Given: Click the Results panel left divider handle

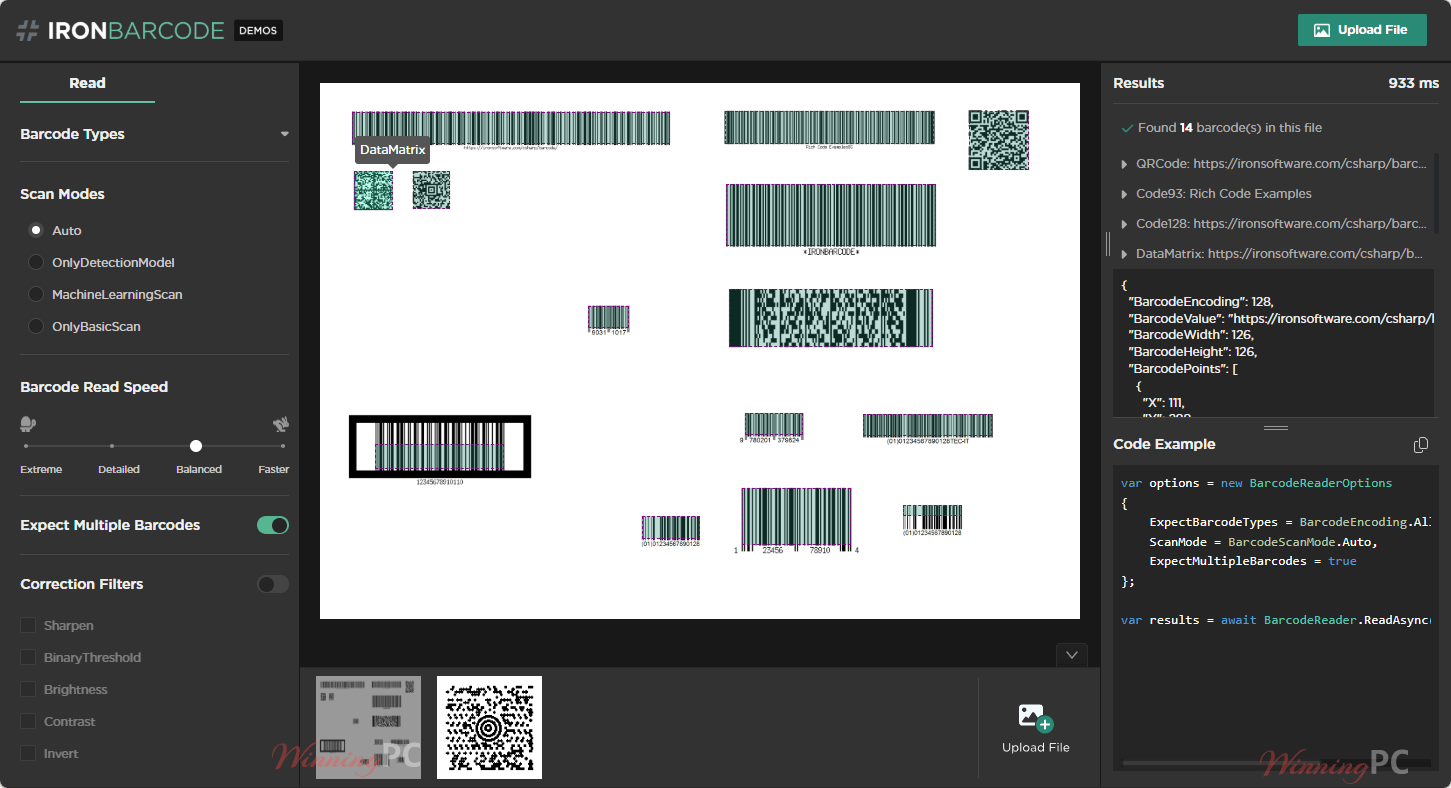Looking at the screenshot, I should click(x=1107, y=244).
